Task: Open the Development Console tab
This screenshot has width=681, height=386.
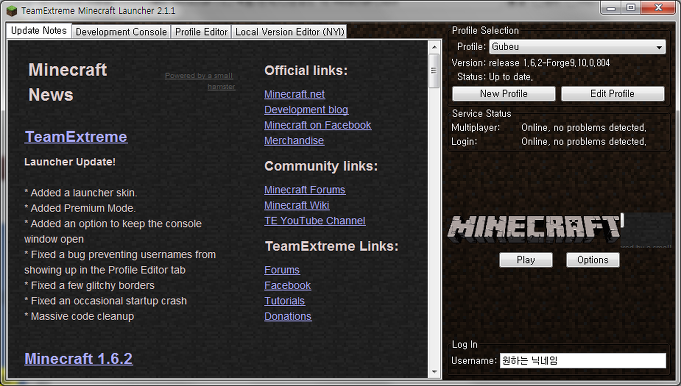Action: 121,32
